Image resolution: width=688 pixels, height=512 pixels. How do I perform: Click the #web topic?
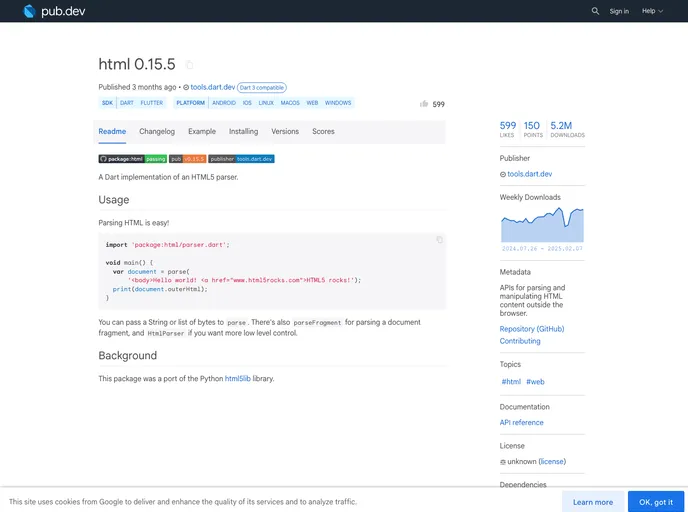pos(535,382)
